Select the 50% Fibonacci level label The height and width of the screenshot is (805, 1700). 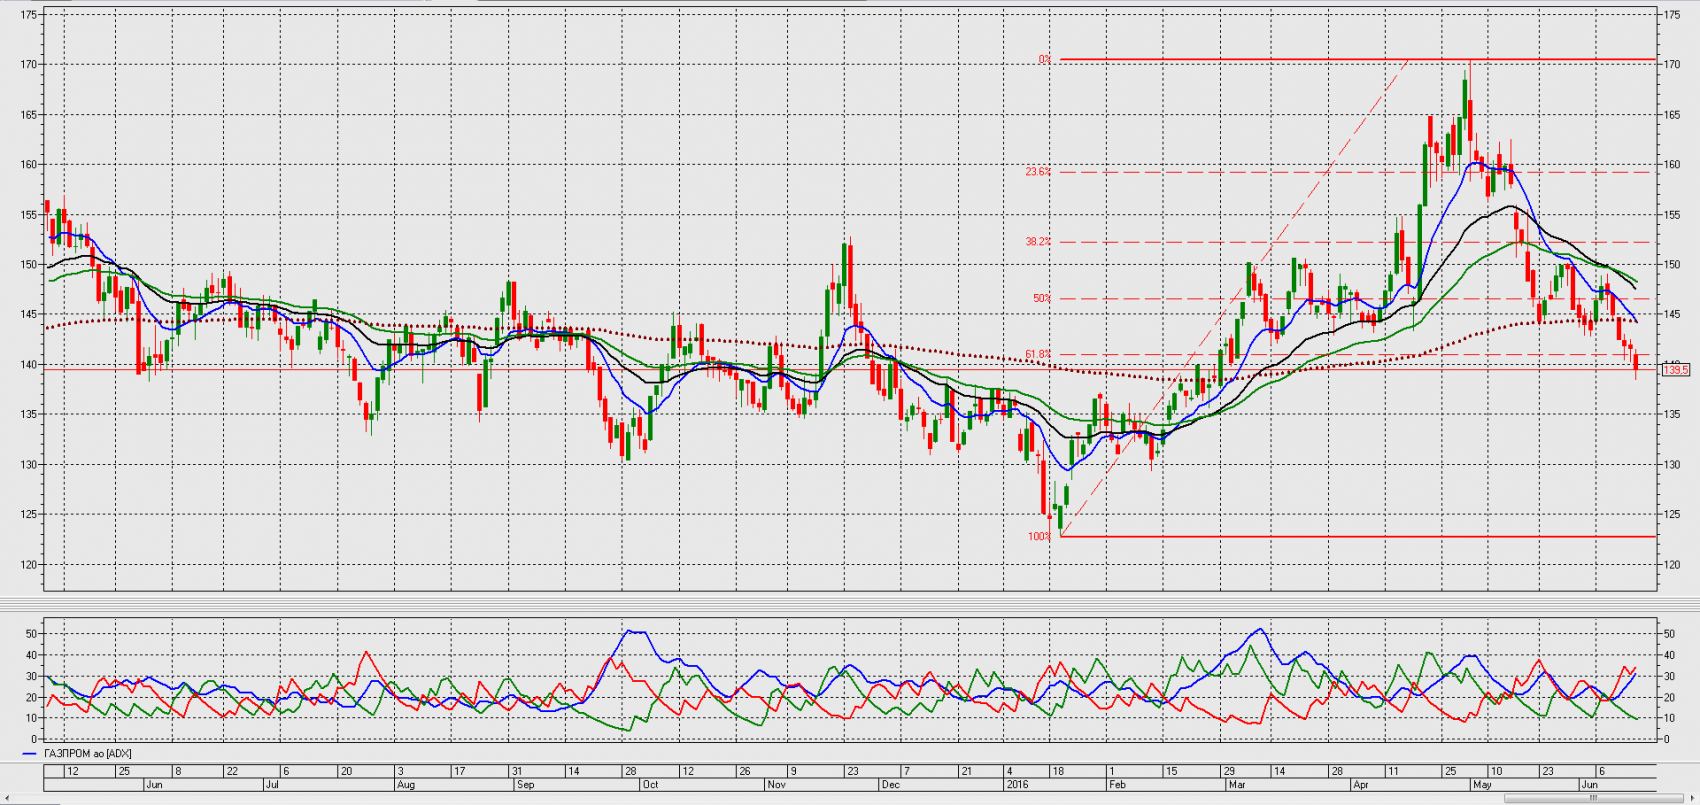1042,298
